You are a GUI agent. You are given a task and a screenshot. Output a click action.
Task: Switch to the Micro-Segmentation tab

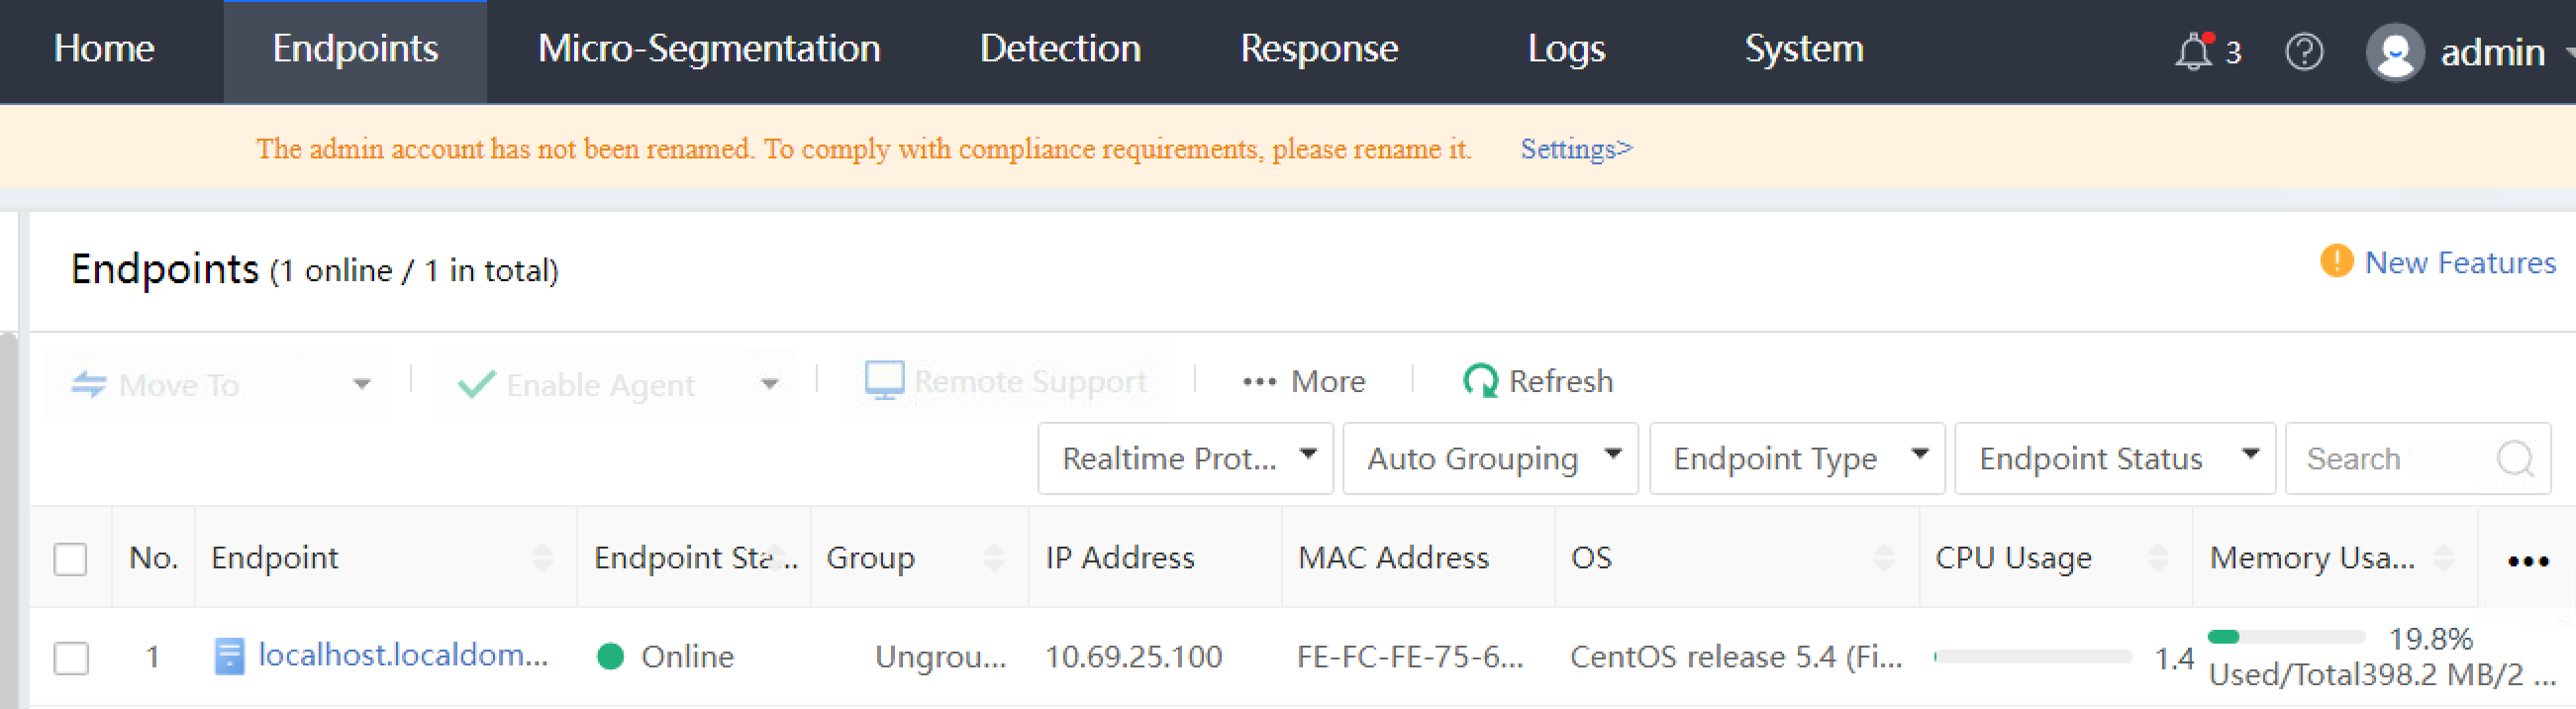707,49
